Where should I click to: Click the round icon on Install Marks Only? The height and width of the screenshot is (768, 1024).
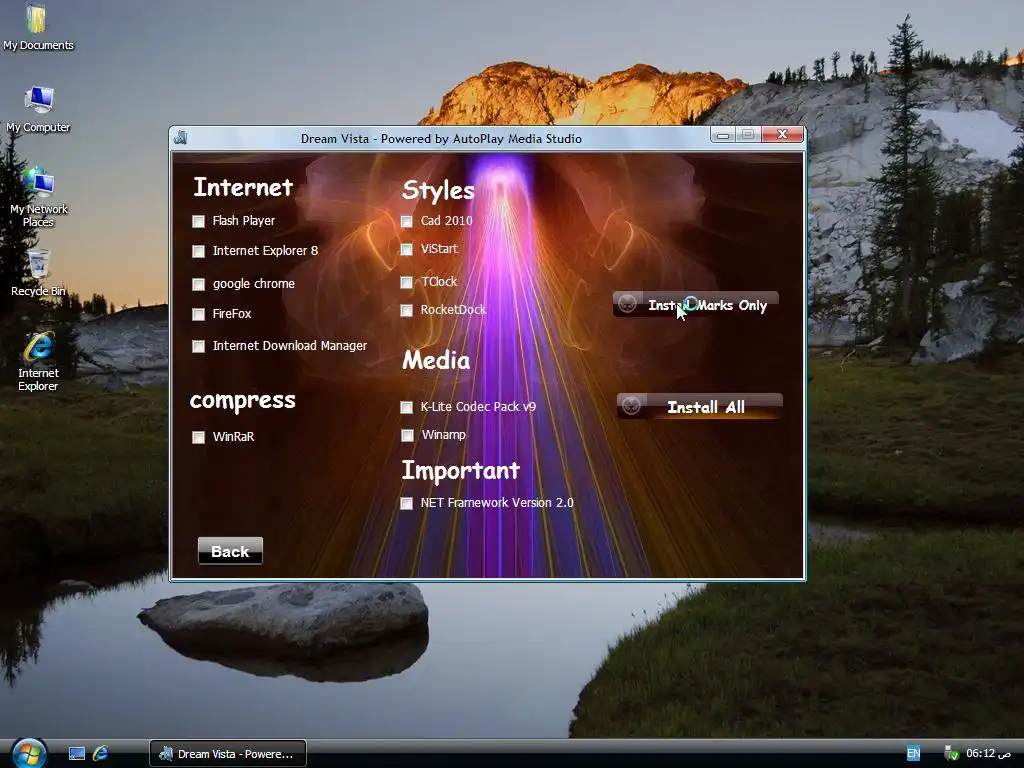click(x=628, y=304)
